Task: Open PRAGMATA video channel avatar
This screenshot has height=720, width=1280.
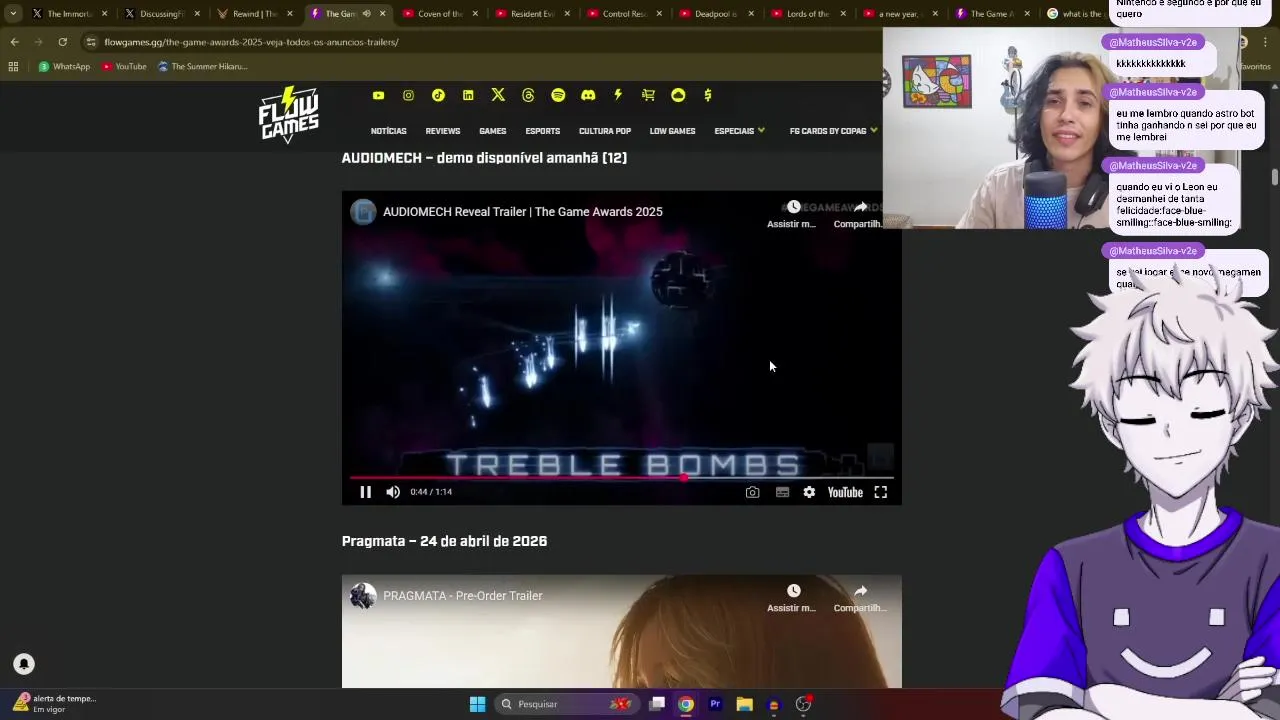Action: click(x=363, y=596)
